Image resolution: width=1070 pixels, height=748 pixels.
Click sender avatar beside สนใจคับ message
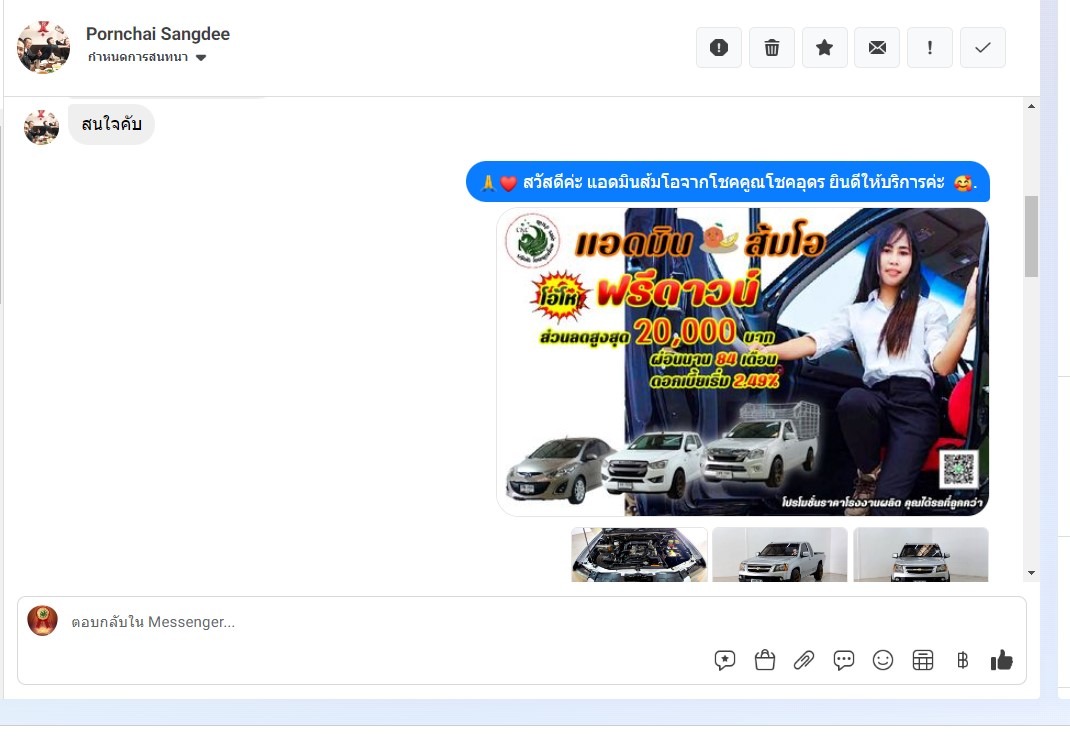tap(42, 126)
